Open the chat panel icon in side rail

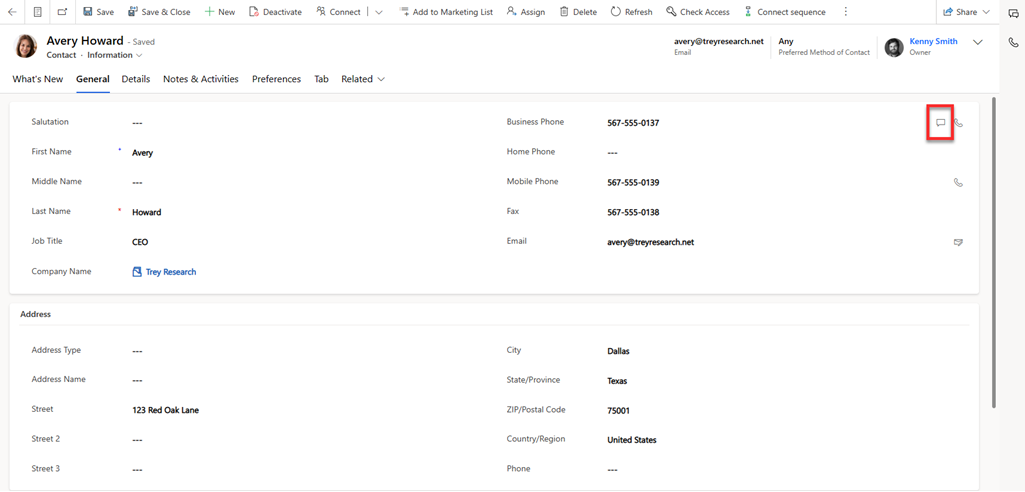point(1013,12)
